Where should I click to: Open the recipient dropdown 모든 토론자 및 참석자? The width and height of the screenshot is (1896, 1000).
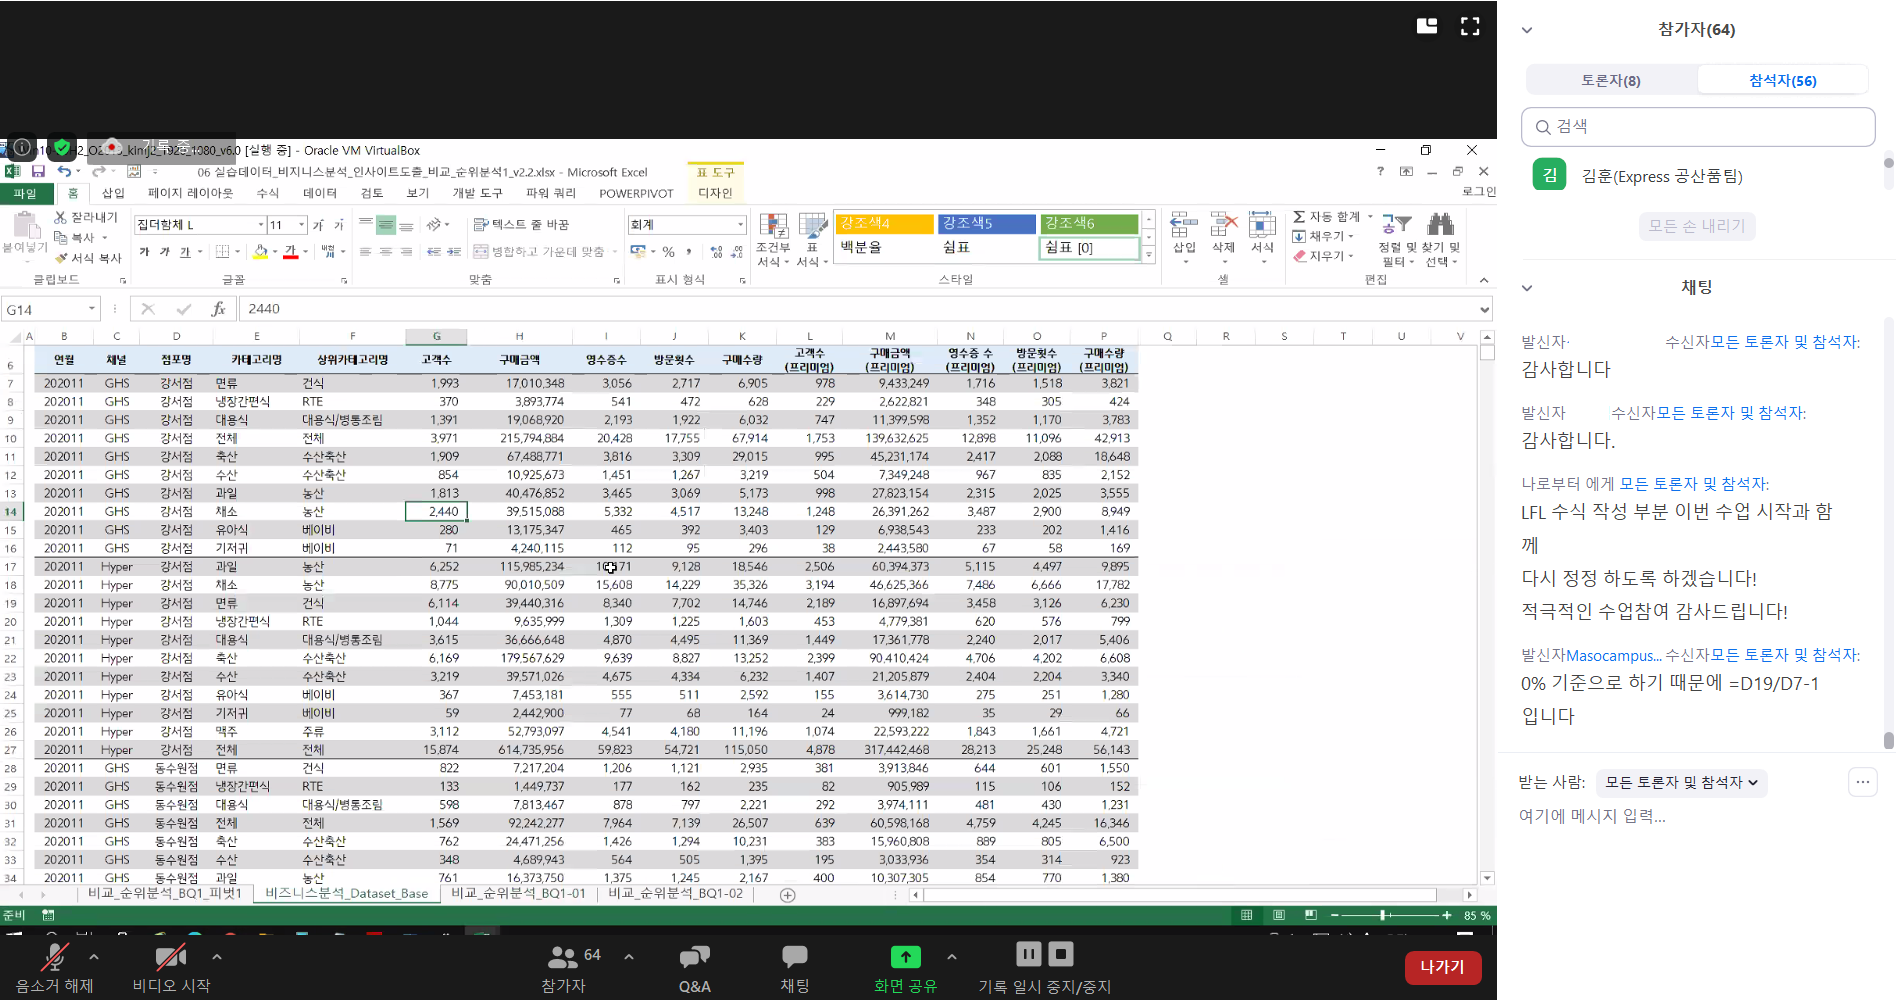click(1681, 783)
